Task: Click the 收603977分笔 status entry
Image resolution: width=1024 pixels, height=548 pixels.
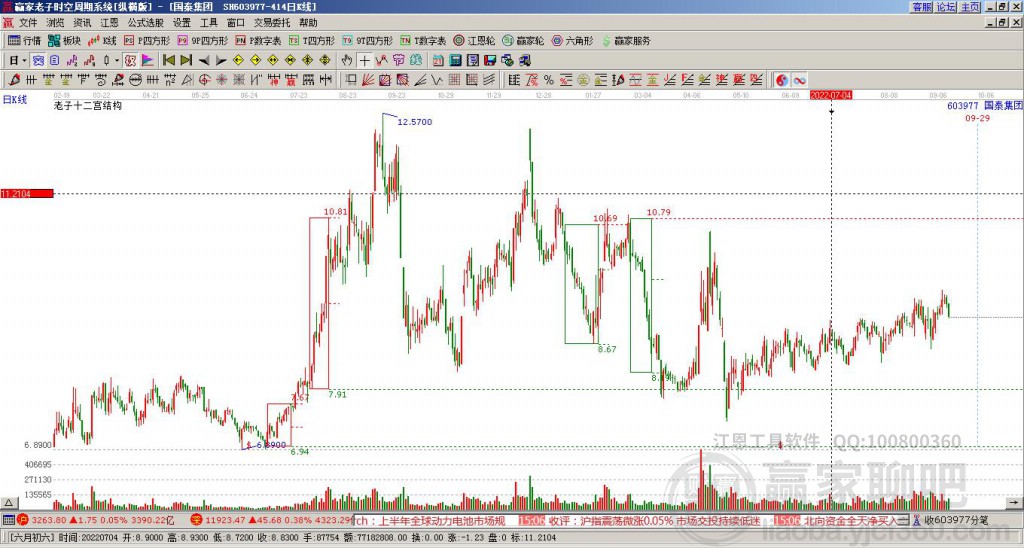Action: point(950,520)
